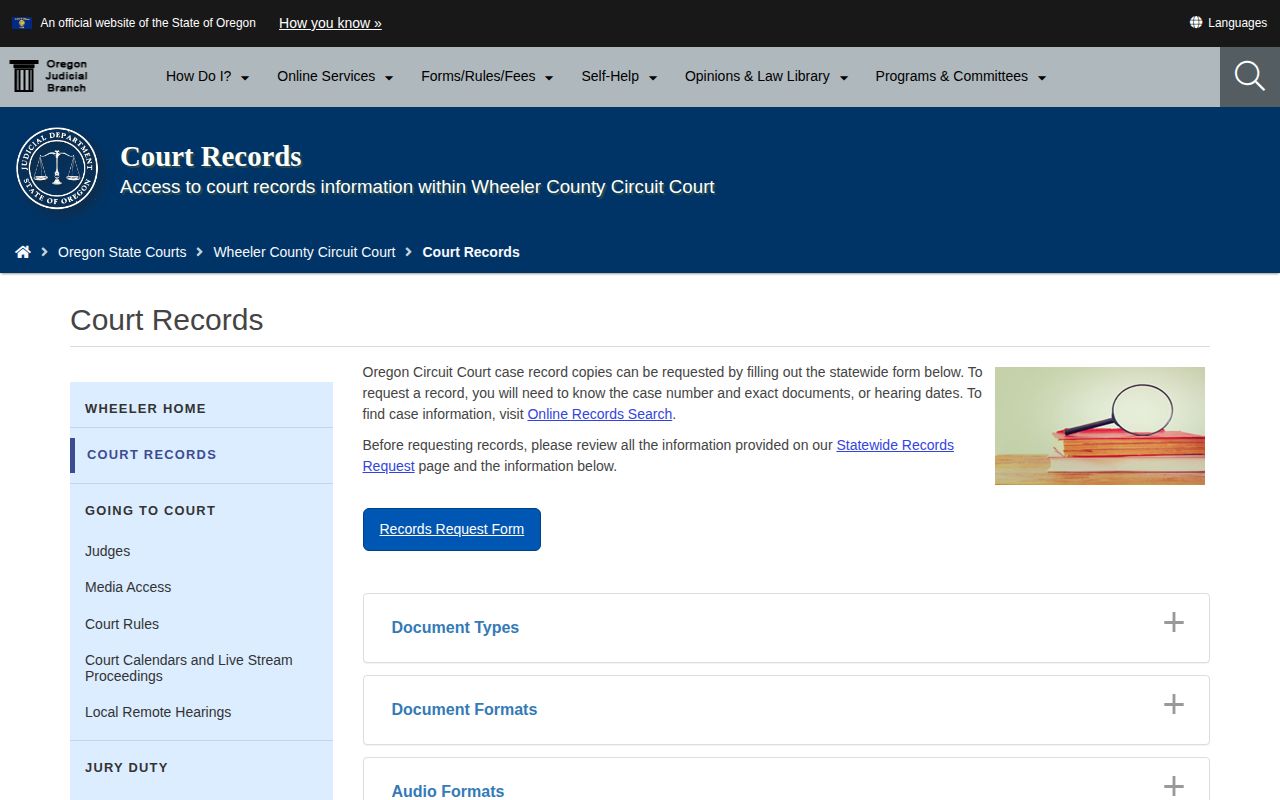Click the Audio Formats heading
This screenshot has height=800, width=1280.
(x=448, y=791)
